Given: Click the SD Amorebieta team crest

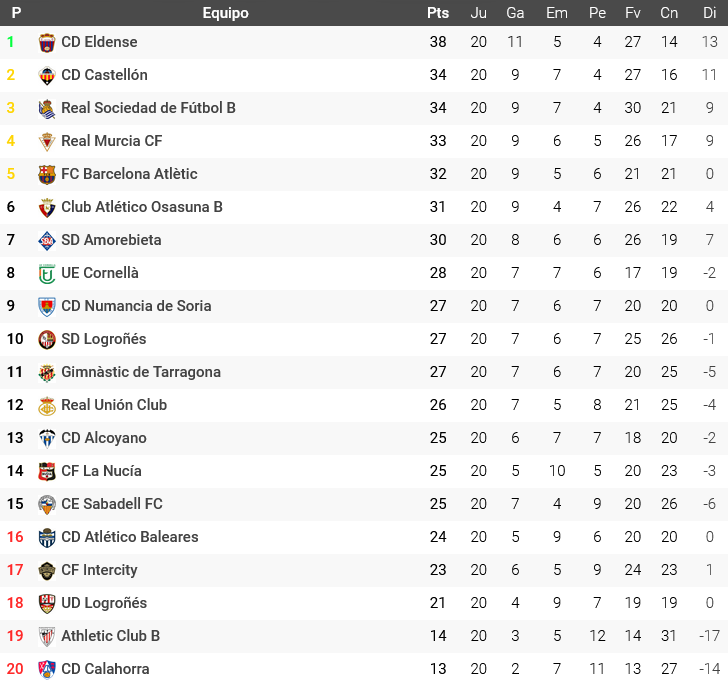Looking at the screenshot, I should (47, 240).
